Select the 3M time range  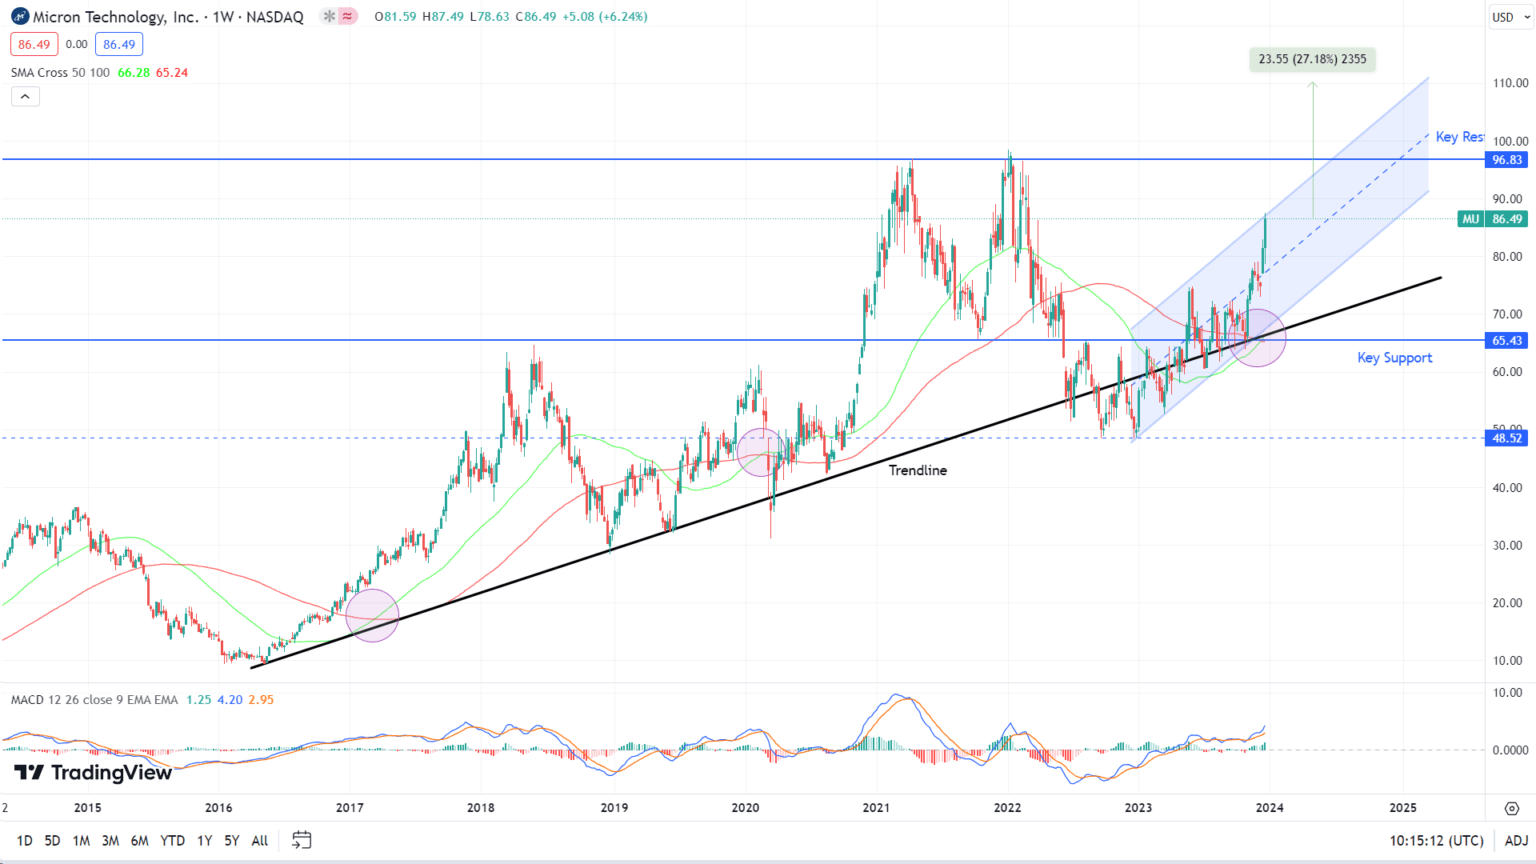(110, 841)
